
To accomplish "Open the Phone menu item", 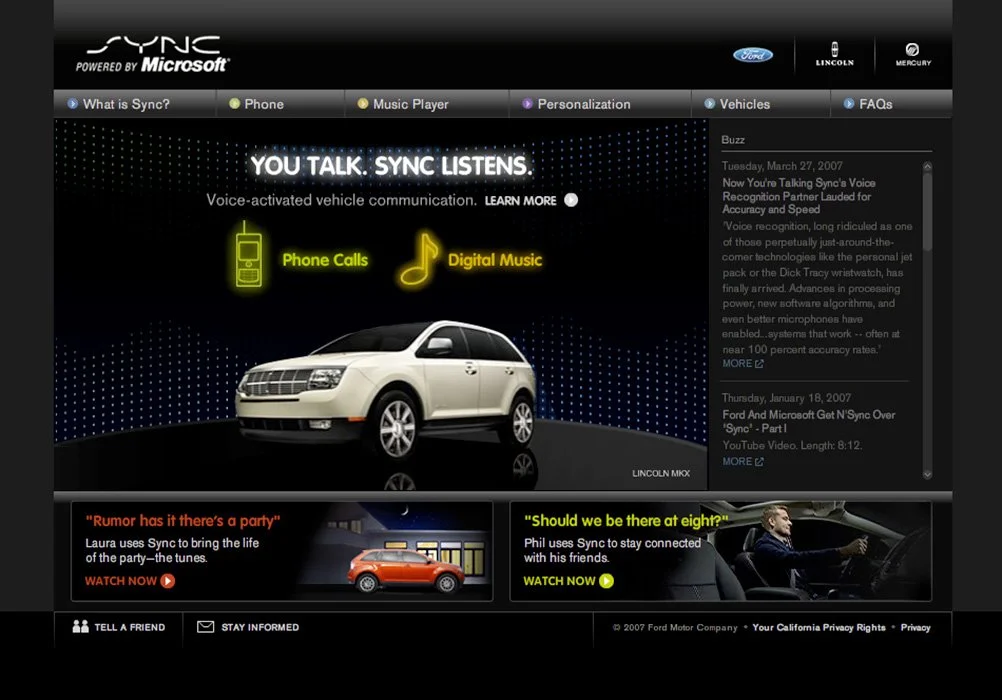I will point(264,104).
